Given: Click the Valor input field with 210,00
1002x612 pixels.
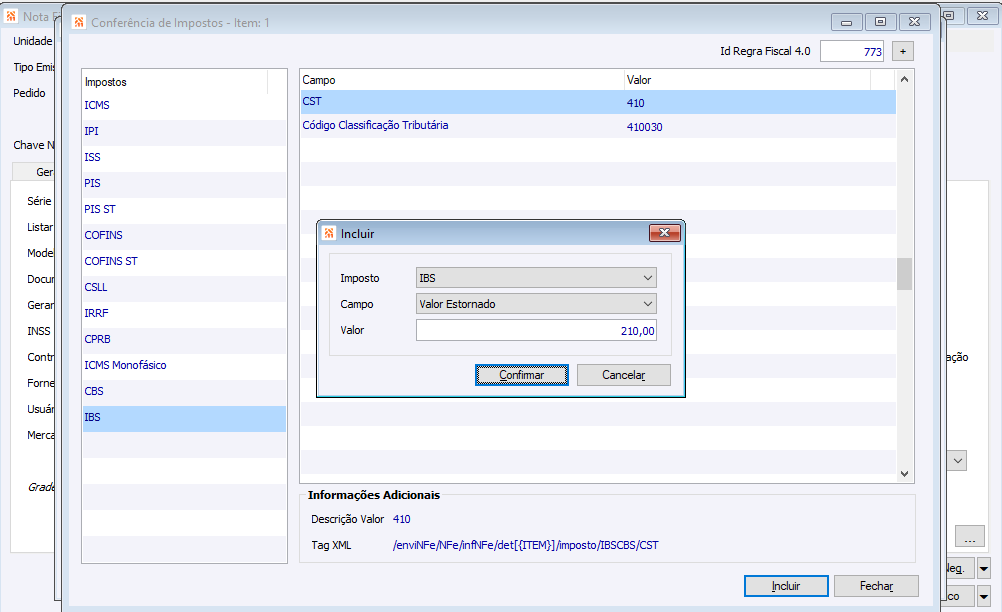Looking at the screenshot, I should pyautogui.click(x=536, y=330).
